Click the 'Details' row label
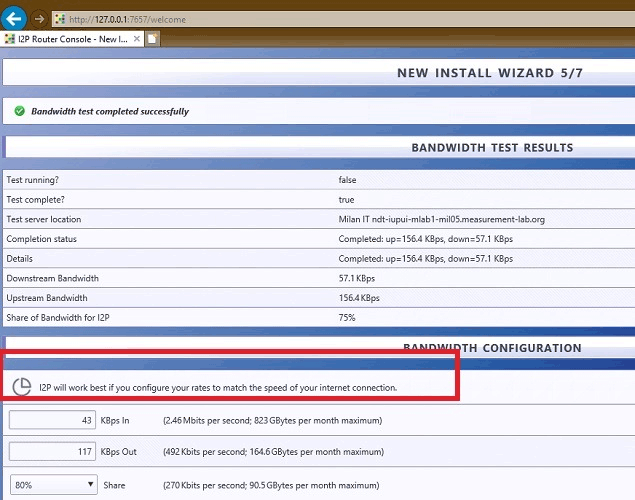 pos(19,259)
